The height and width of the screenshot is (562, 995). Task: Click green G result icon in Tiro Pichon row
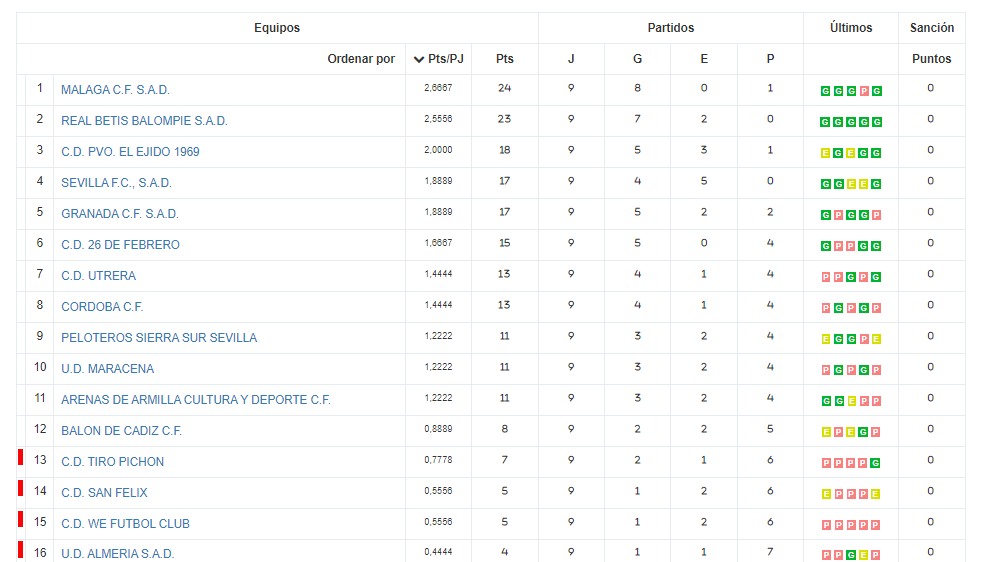[x=876, y=464]
